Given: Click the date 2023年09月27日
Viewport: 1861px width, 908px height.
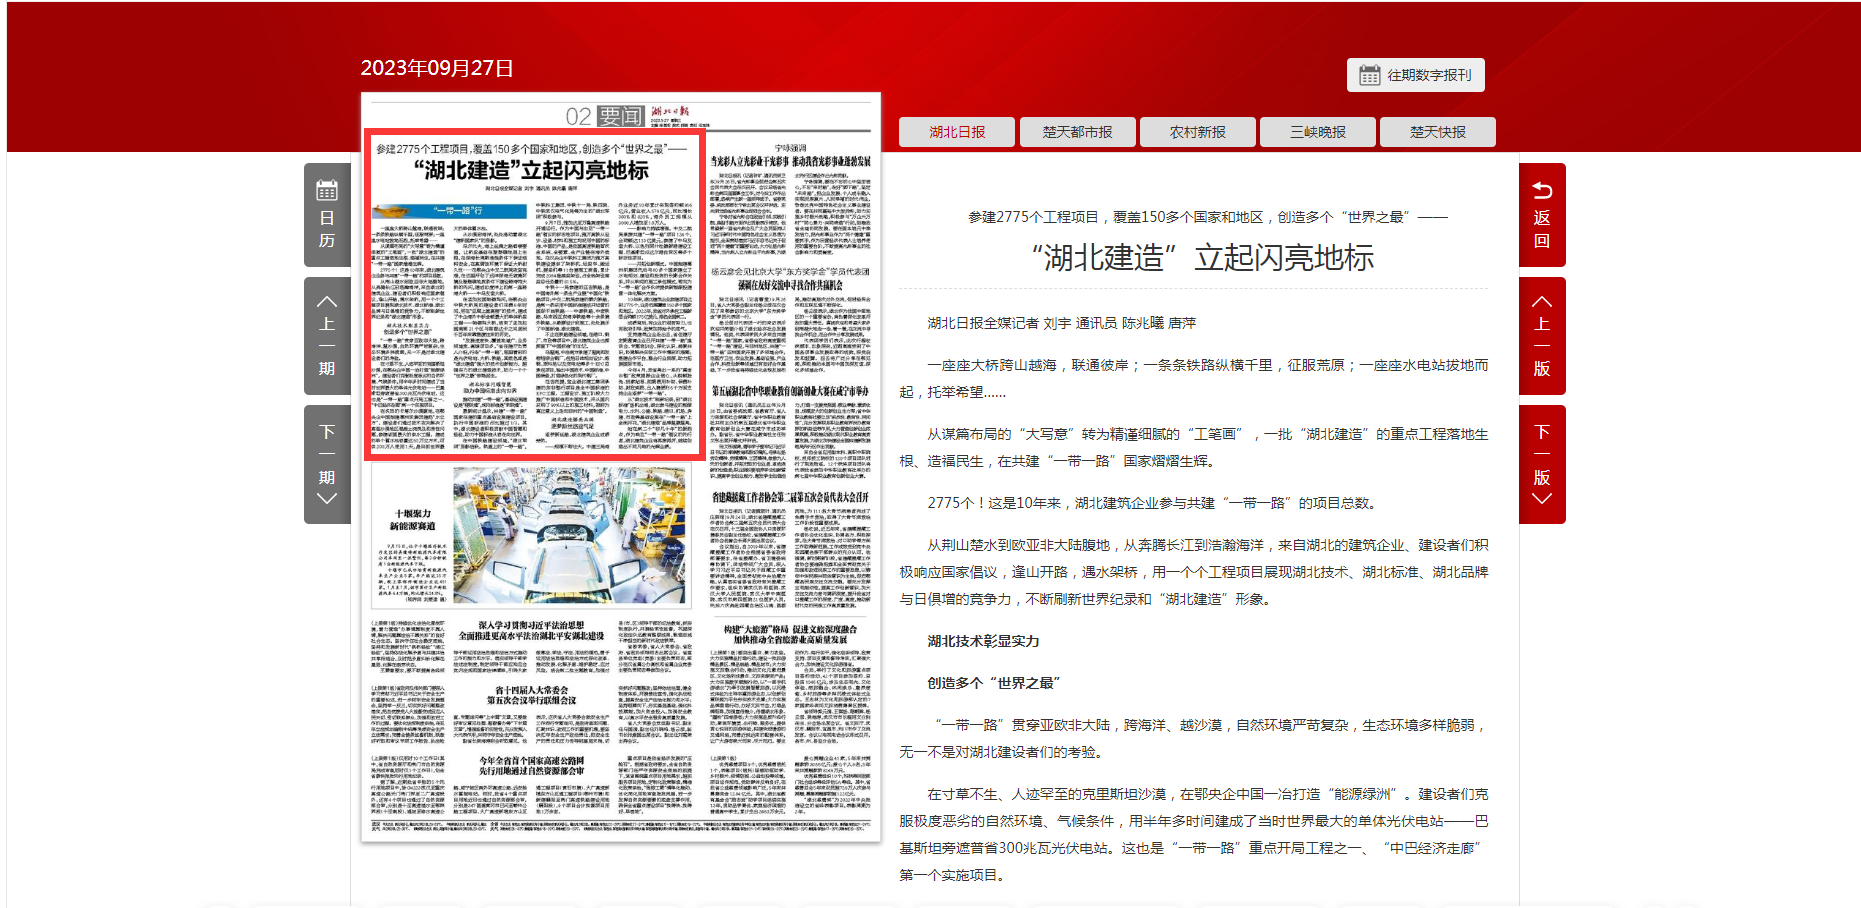Looking at the screenshot, I should pos(437,68).
